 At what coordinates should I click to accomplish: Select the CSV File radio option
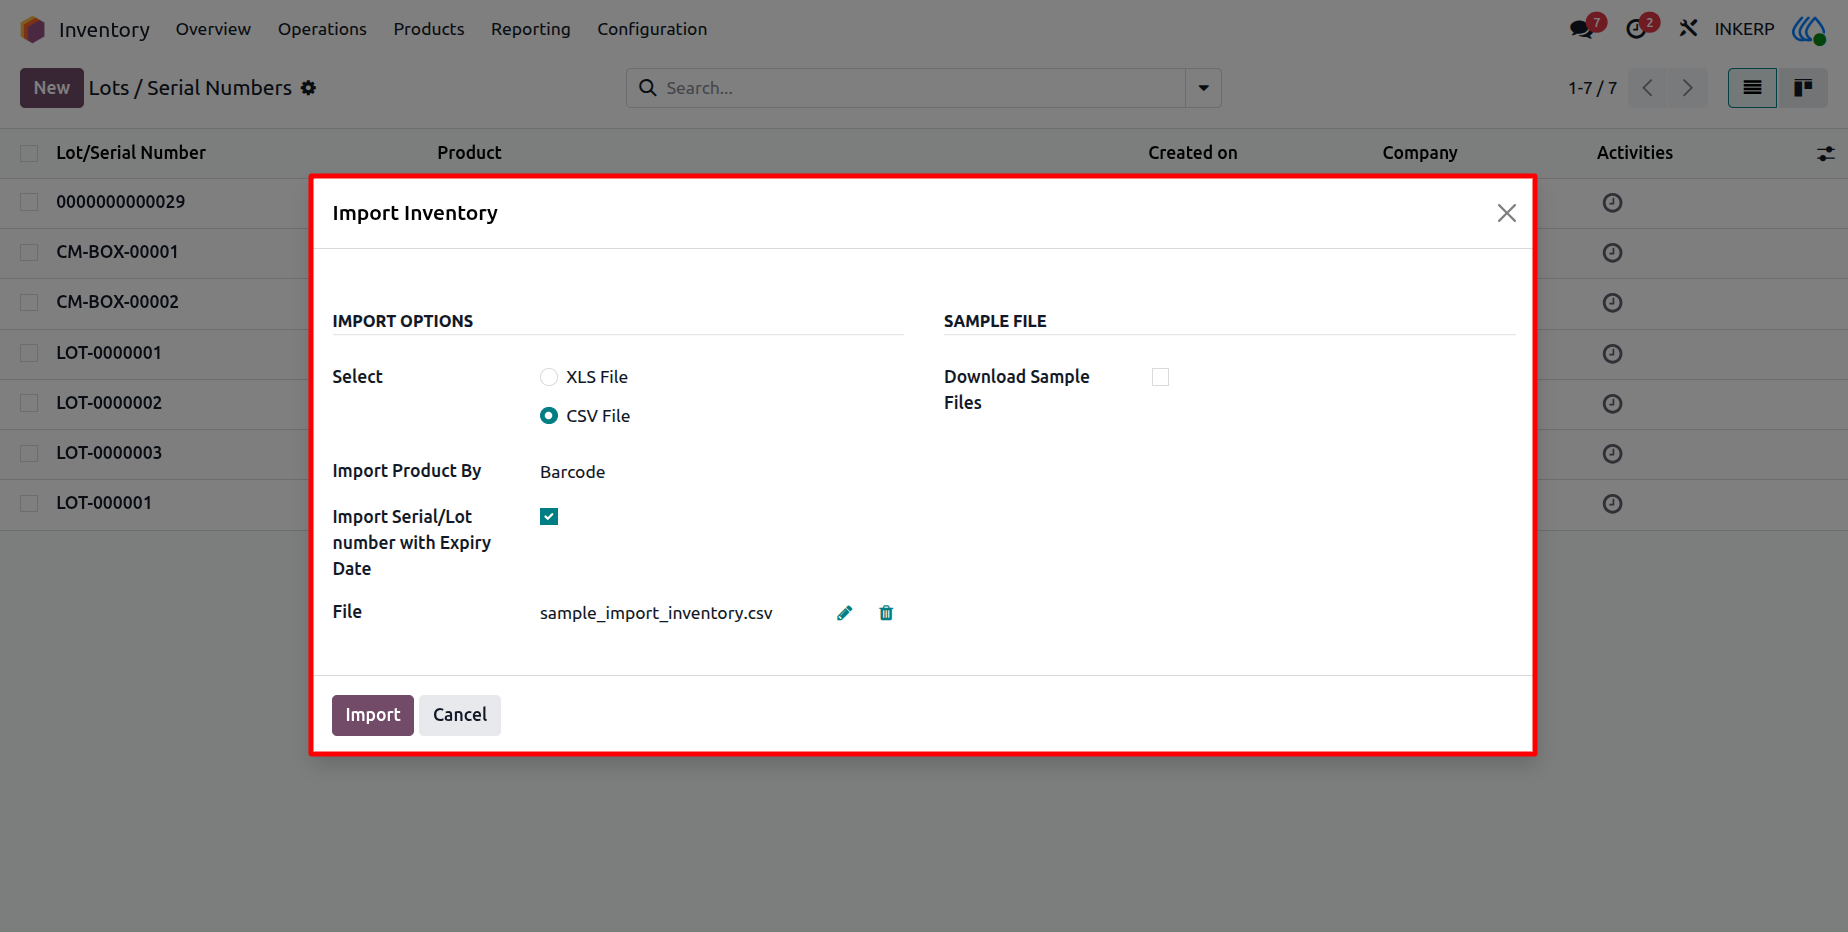[549, 416]
